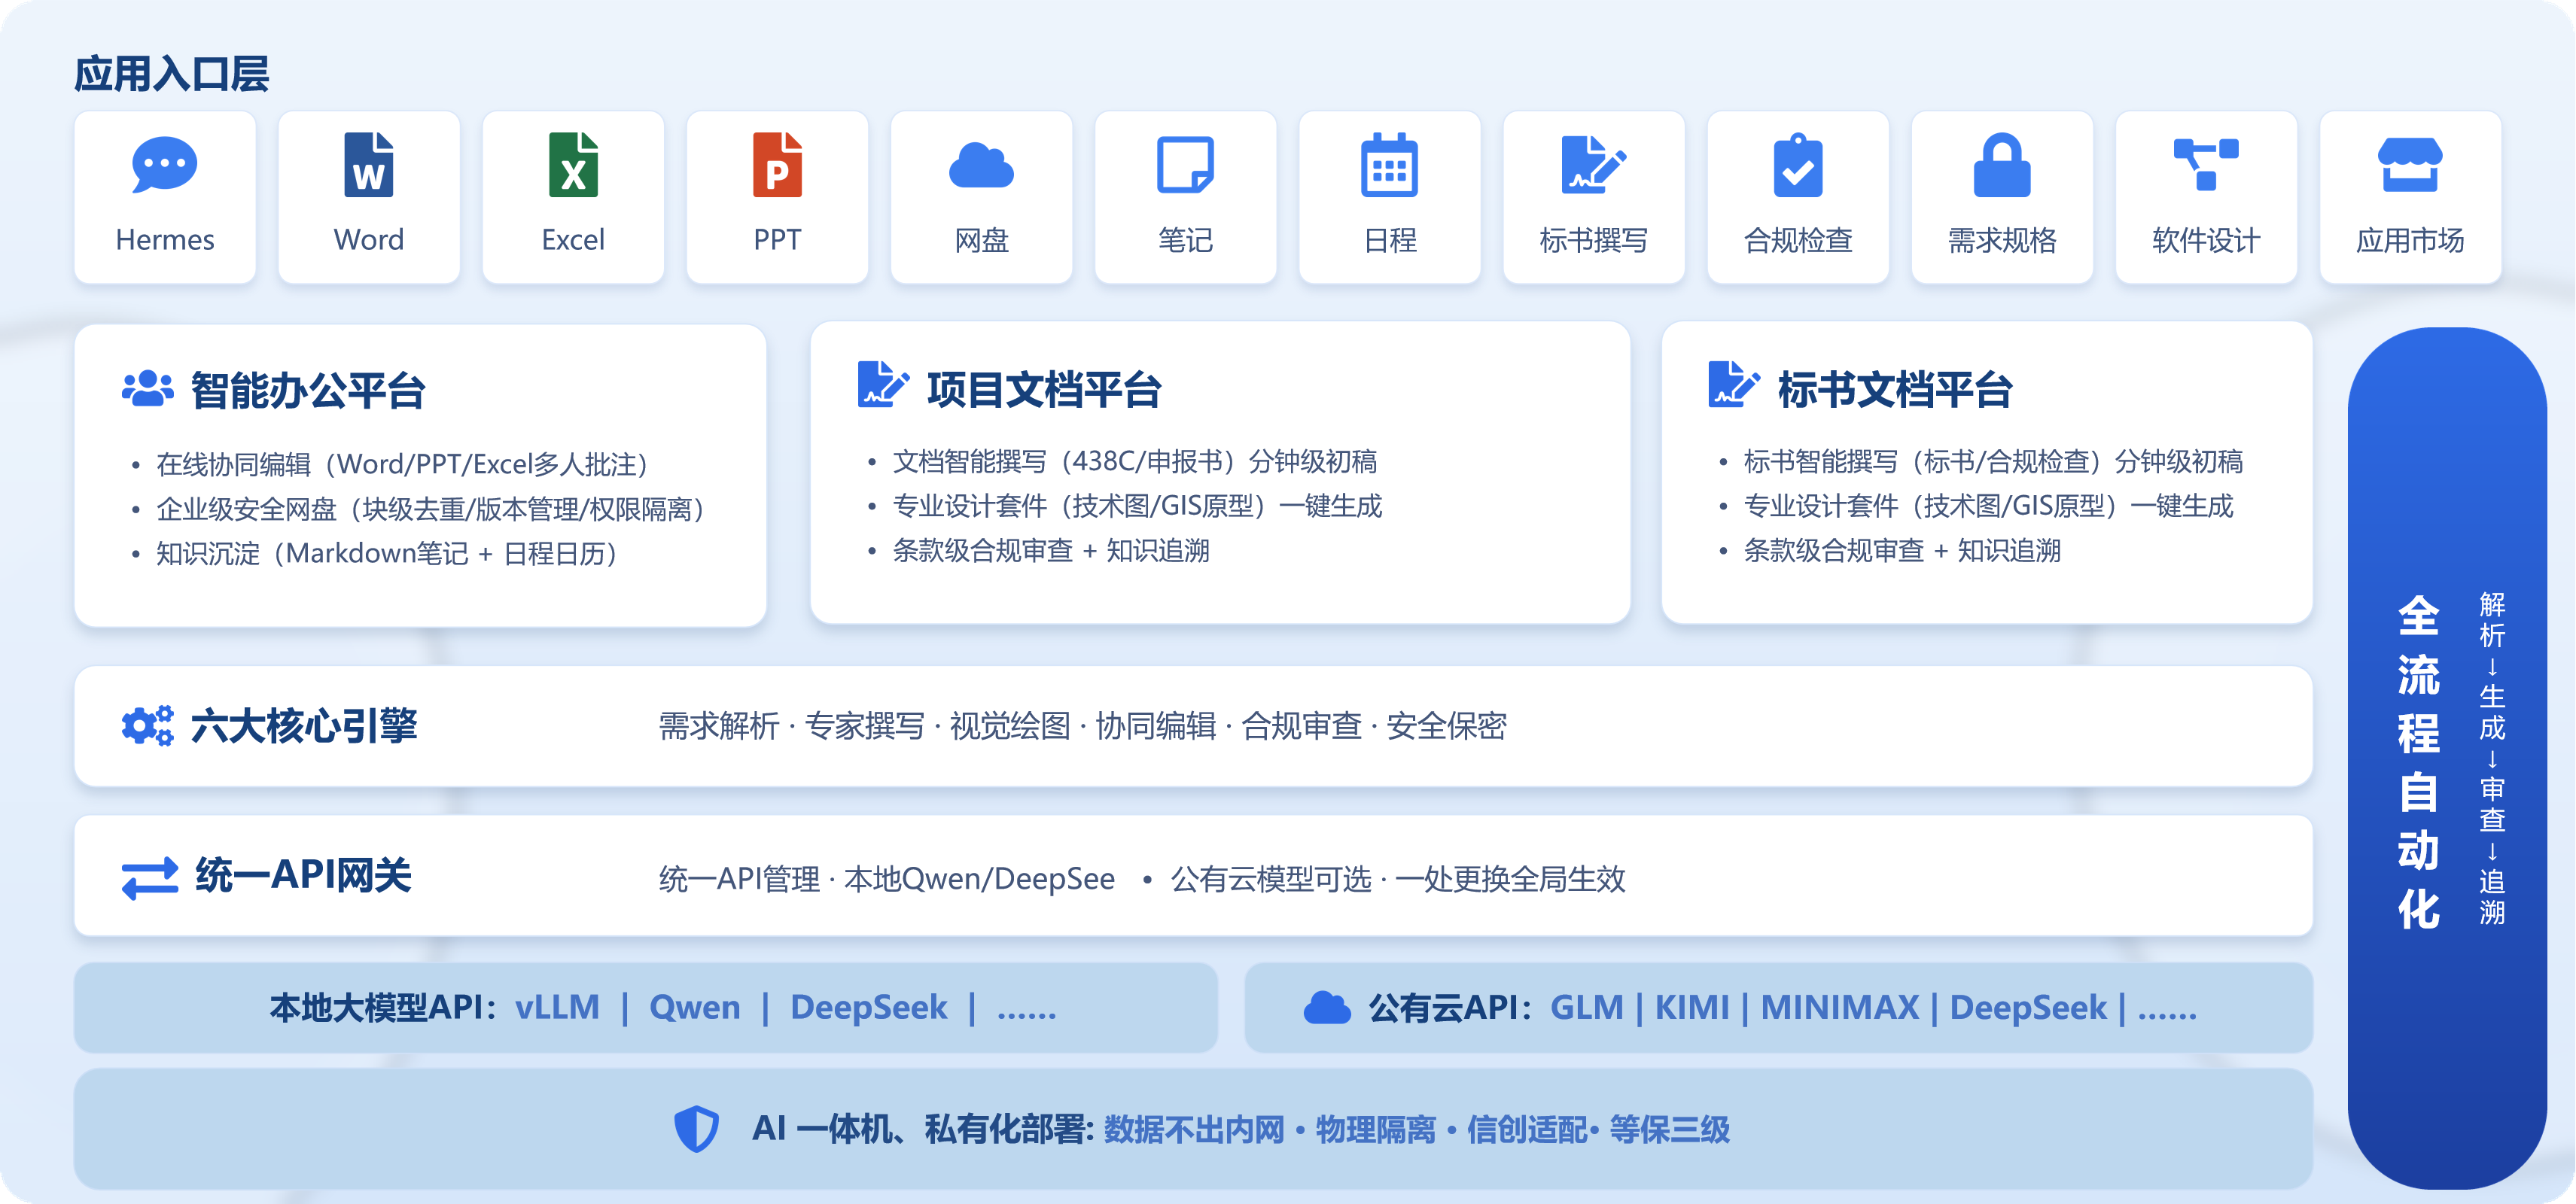Click the 等保三级 text

pyautogui.click(x=1670, y=1130)
